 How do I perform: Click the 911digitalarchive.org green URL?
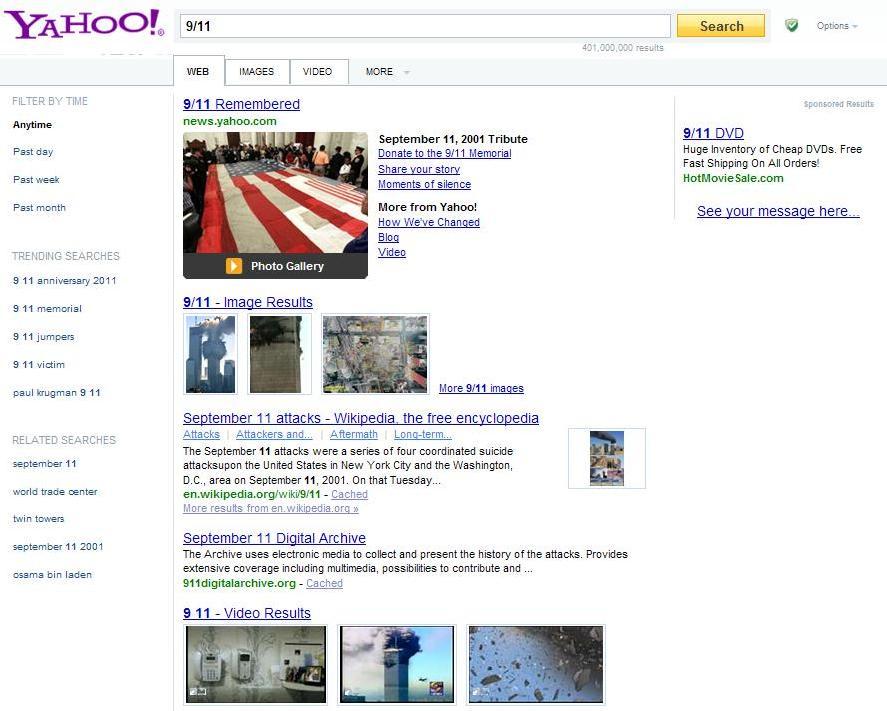(239, 583)
